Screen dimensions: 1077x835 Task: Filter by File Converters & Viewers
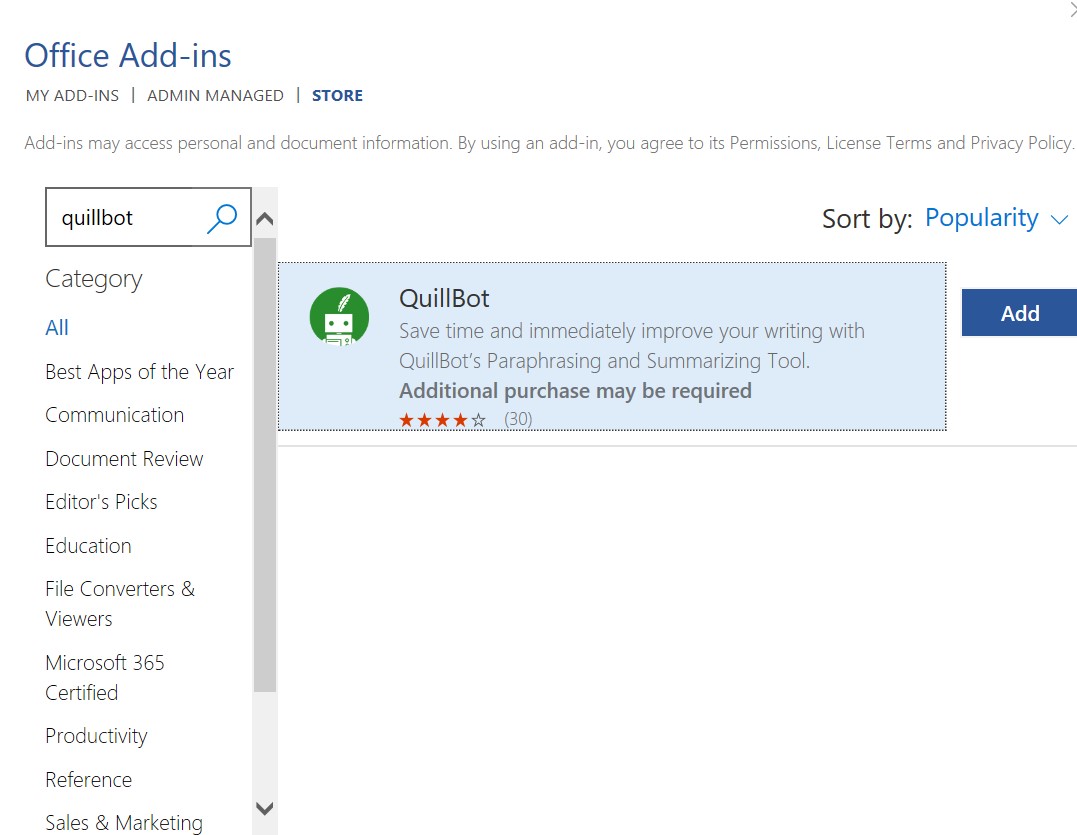pos(120,604)
